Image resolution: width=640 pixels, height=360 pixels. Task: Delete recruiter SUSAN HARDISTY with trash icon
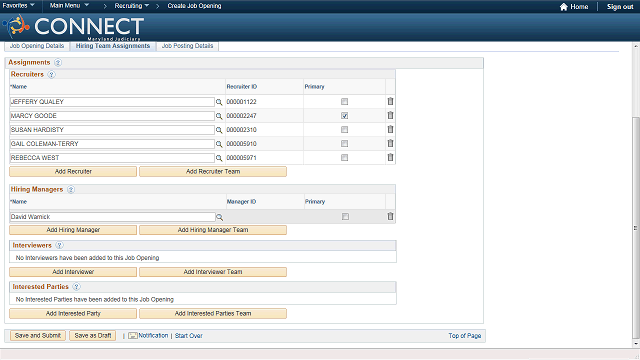(x=390, y=129)
